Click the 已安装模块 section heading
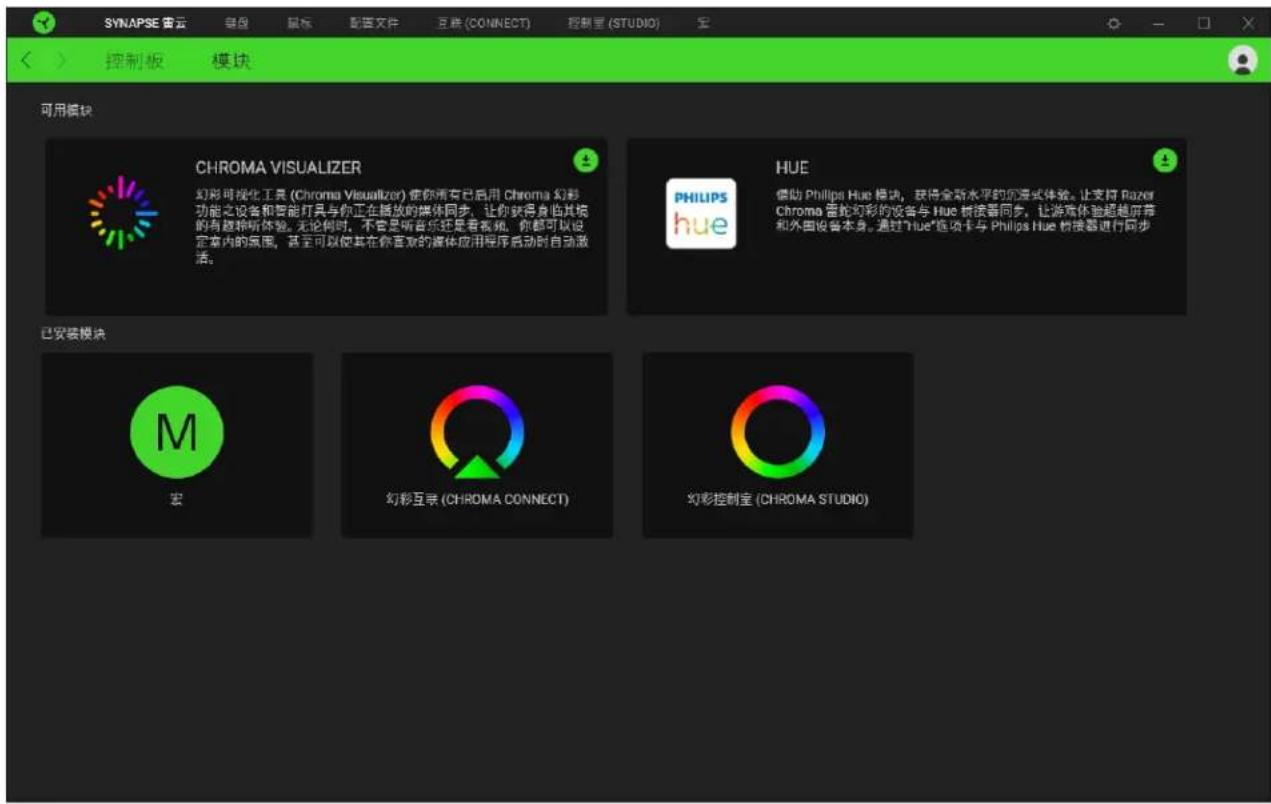1271x804 pixels. pos(73,334)
